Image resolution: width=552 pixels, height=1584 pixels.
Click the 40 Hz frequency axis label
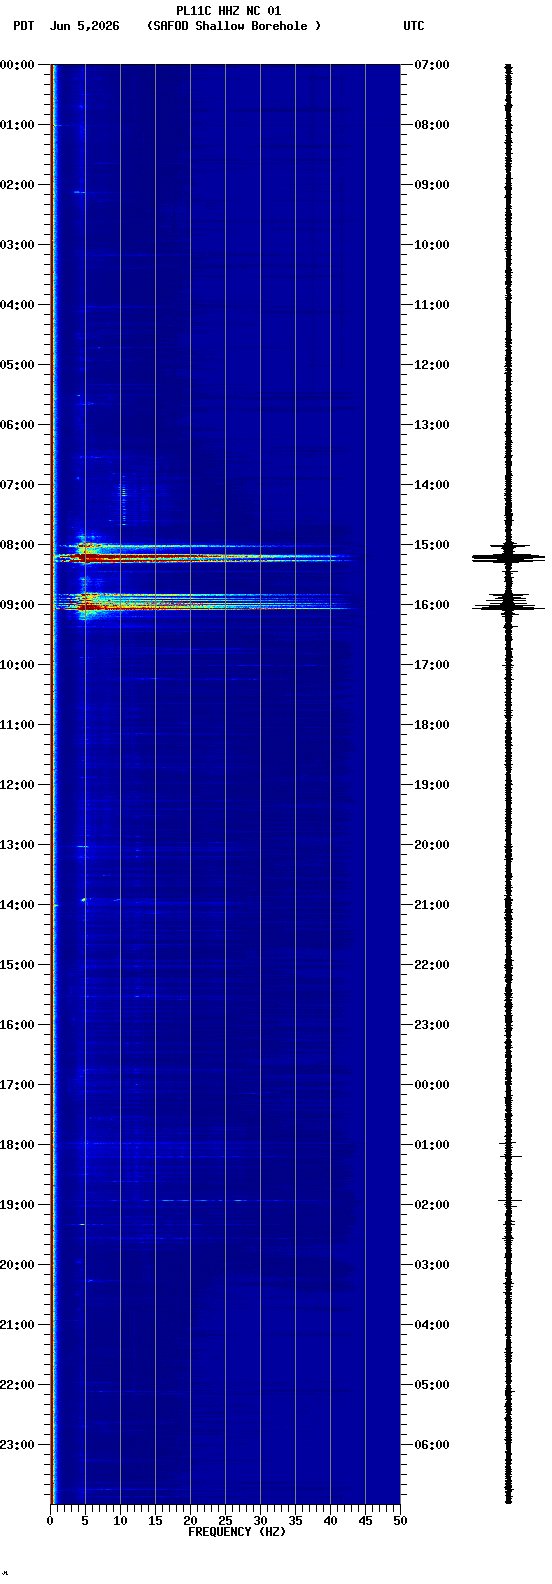pos(330,1521)
